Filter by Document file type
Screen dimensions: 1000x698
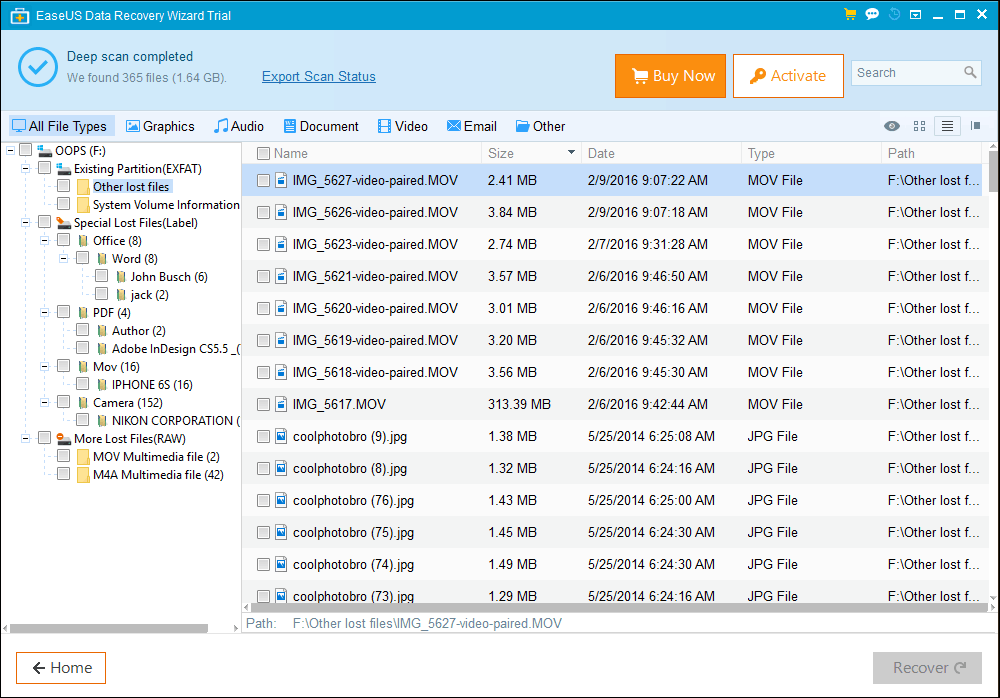pyautogui.click(x=321, y=126)
